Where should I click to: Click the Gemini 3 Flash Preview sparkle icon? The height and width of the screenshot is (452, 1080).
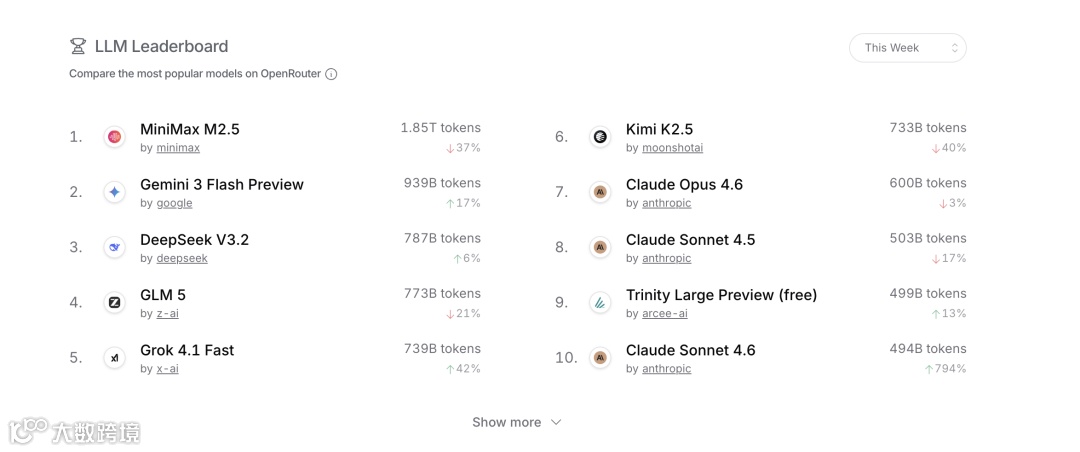pyautogui.click(x=114, y=192)
